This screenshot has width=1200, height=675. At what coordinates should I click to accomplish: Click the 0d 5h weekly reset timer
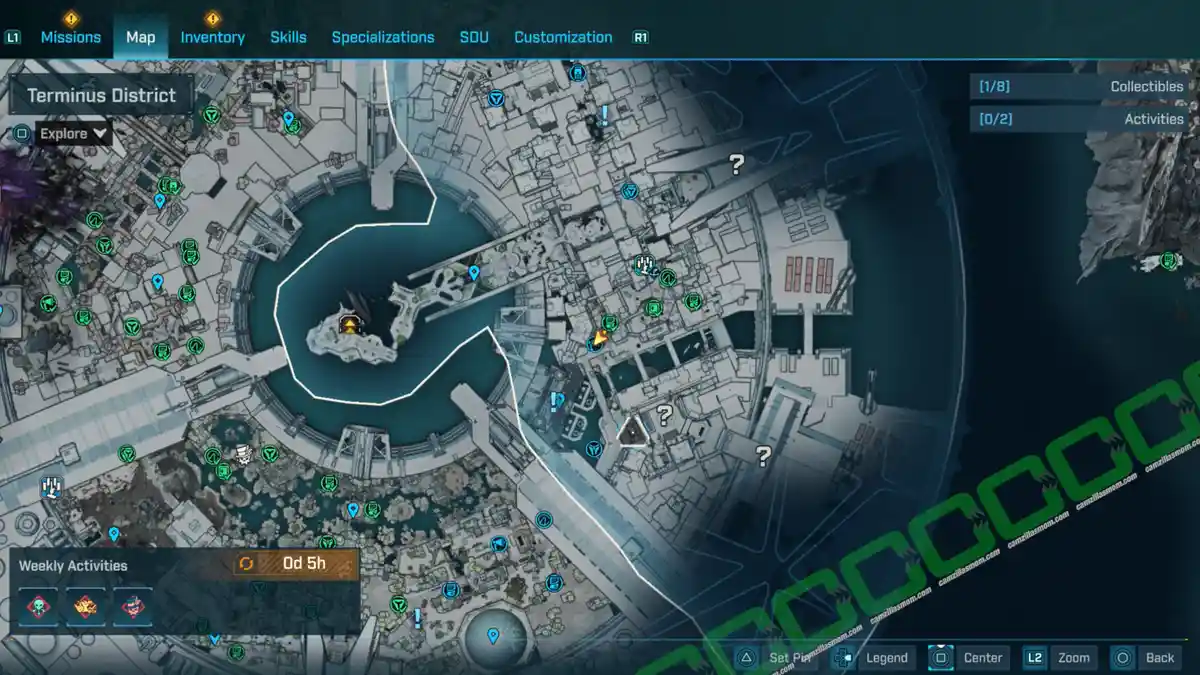click(296, 563)
